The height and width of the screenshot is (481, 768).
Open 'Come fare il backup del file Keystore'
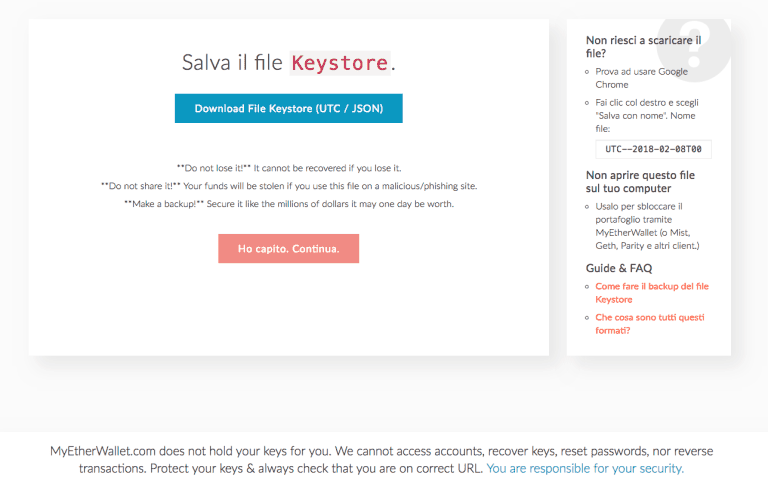coord(652,292)
